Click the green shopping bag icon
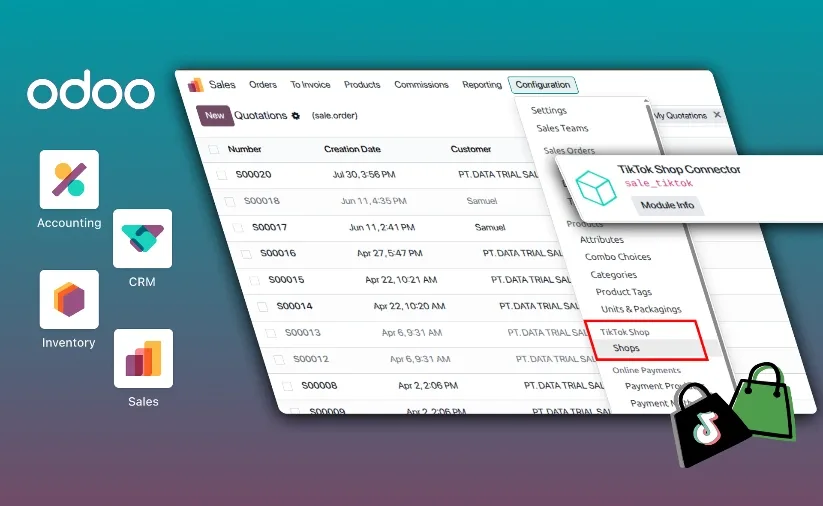This screenshot has width=823, height=506. pos(765,402)
